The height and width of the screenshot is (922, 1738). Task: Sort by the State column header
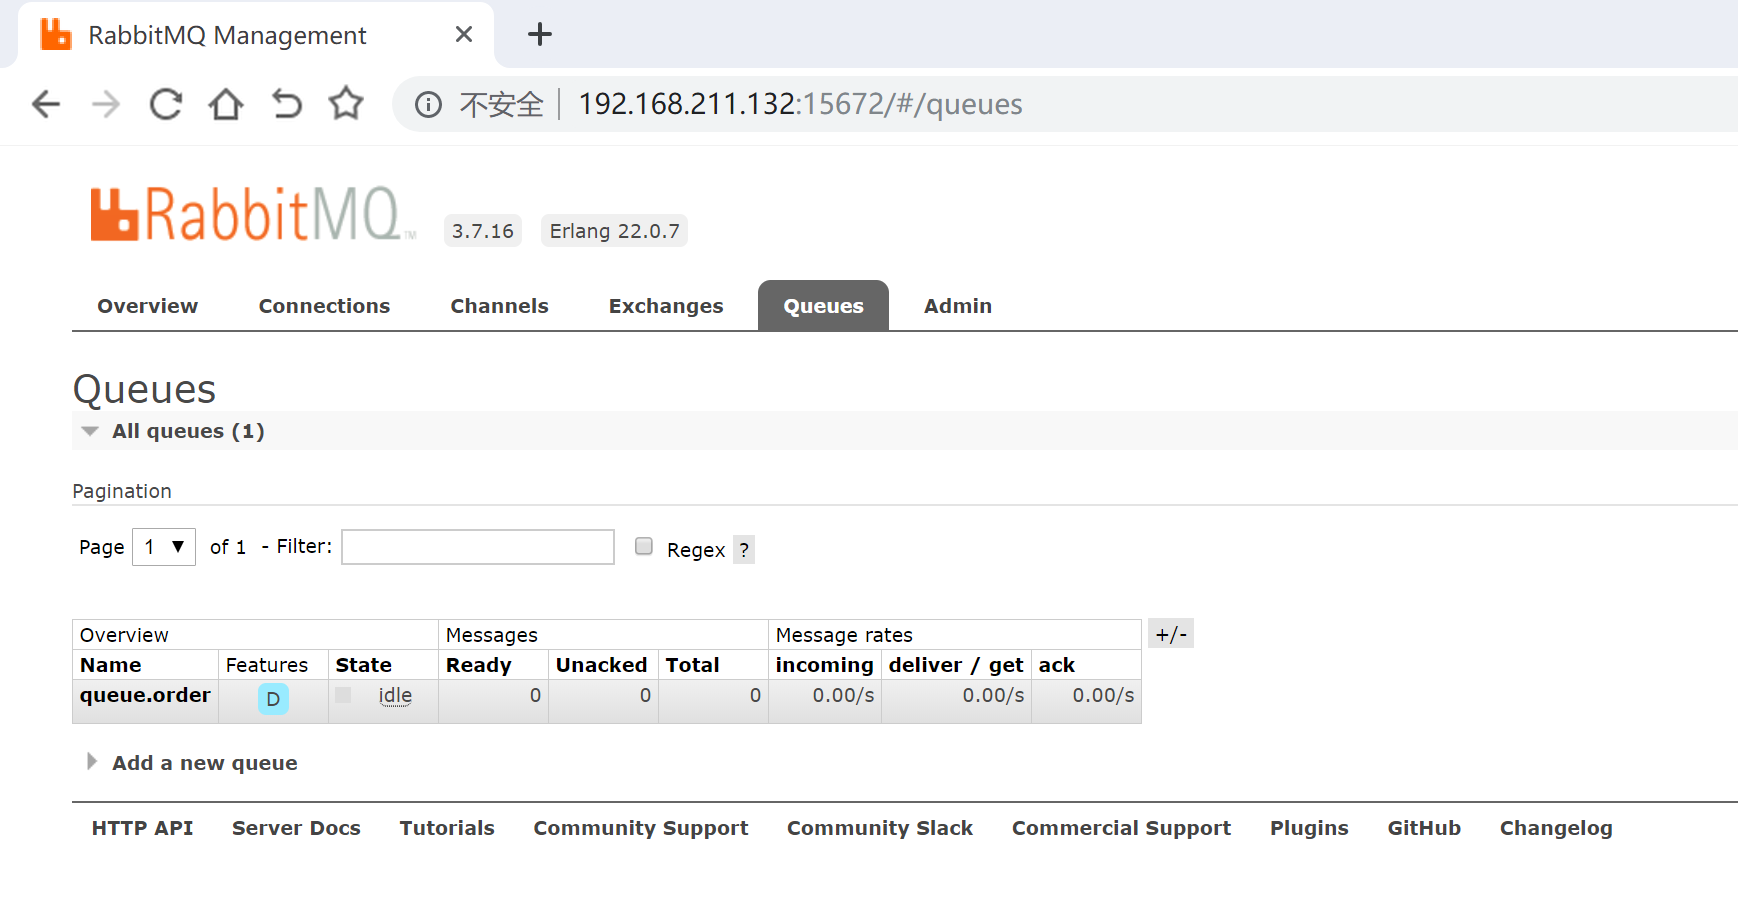364,665
